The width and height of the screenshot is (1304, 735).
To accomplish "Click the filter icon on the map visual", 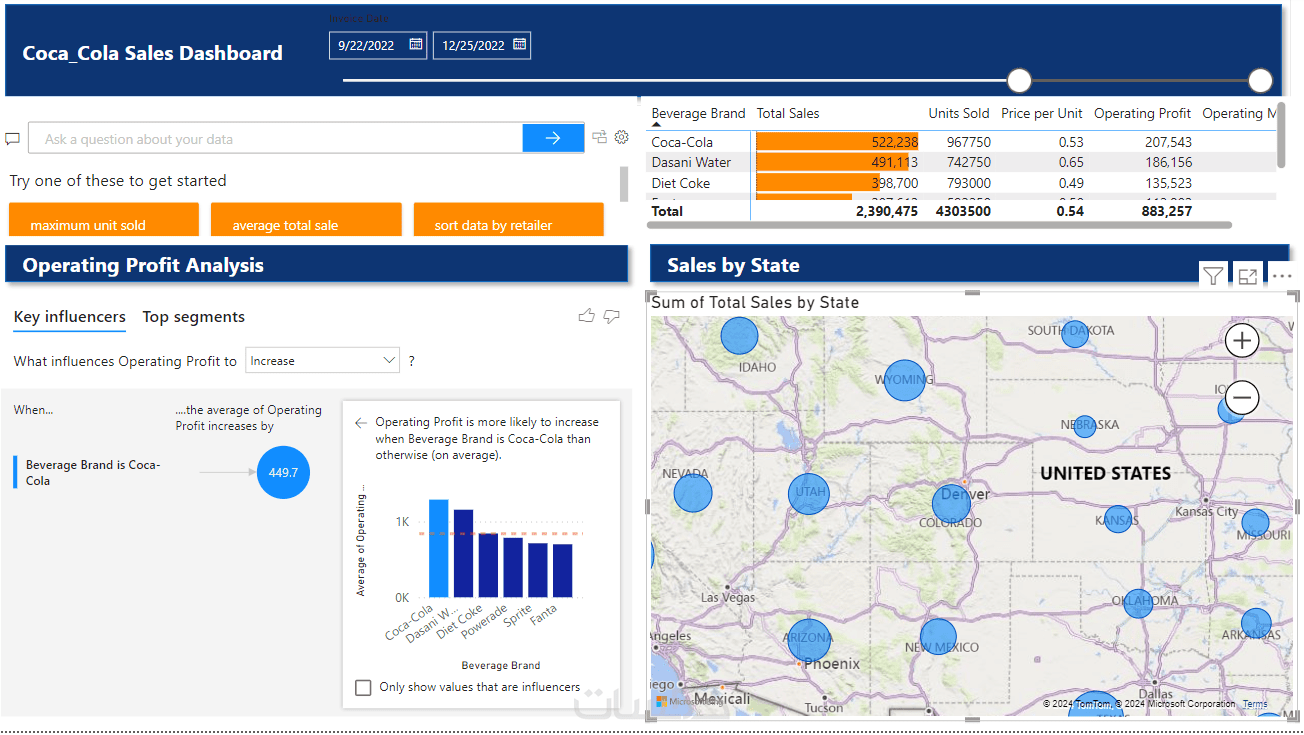I will click(x=1213, y=276).
